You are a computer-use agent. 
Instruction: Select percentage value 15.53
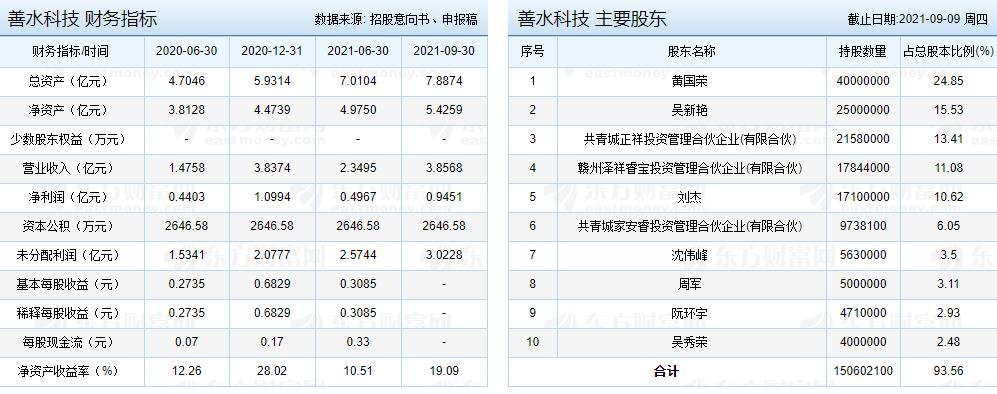(948, 111)
